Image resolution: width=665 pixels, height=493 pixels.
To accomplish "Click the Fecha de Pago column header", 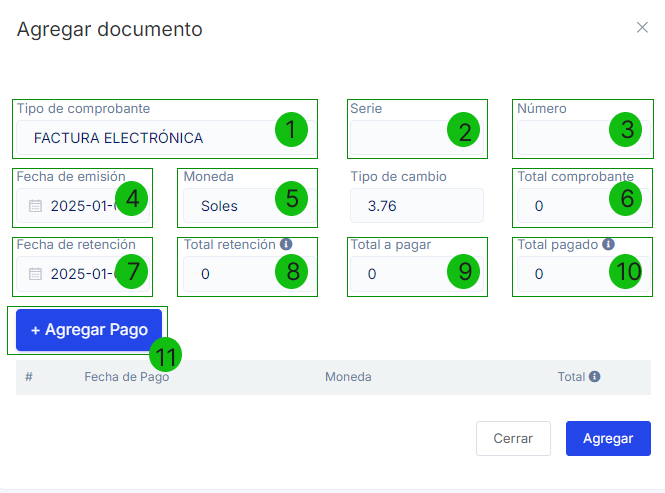I will tap(126, 377).
